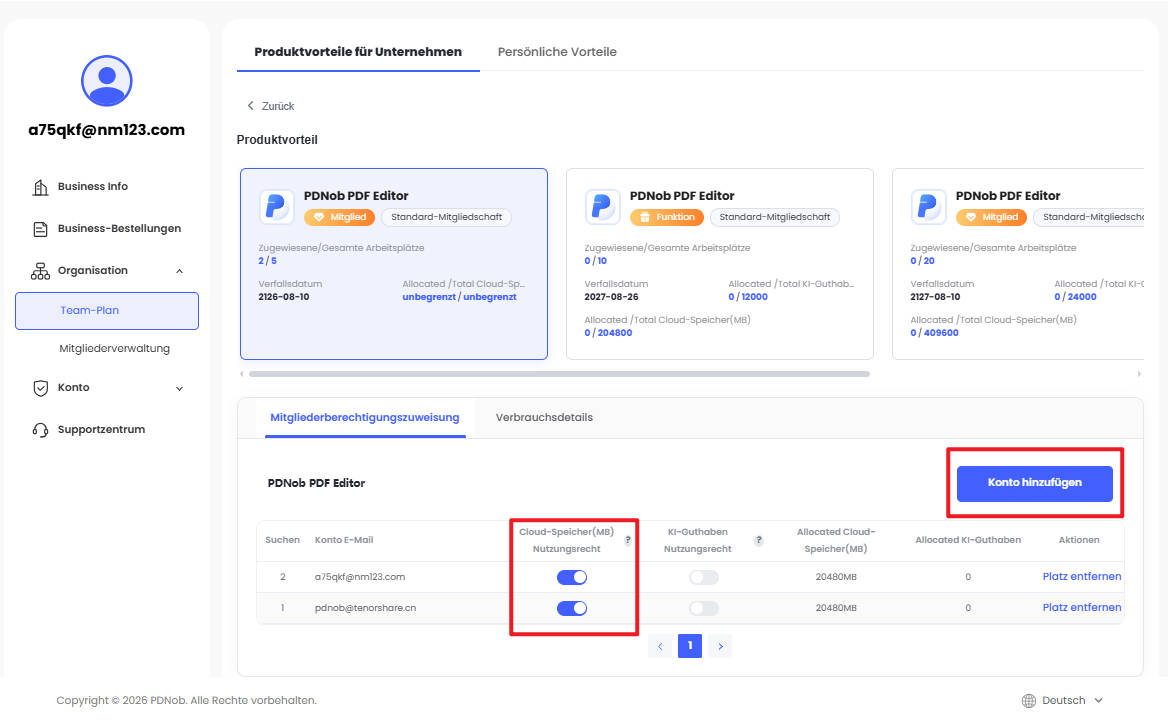
Task: Click the Business Info building icon
Action: pyautogui.click(x=40, y=187)
